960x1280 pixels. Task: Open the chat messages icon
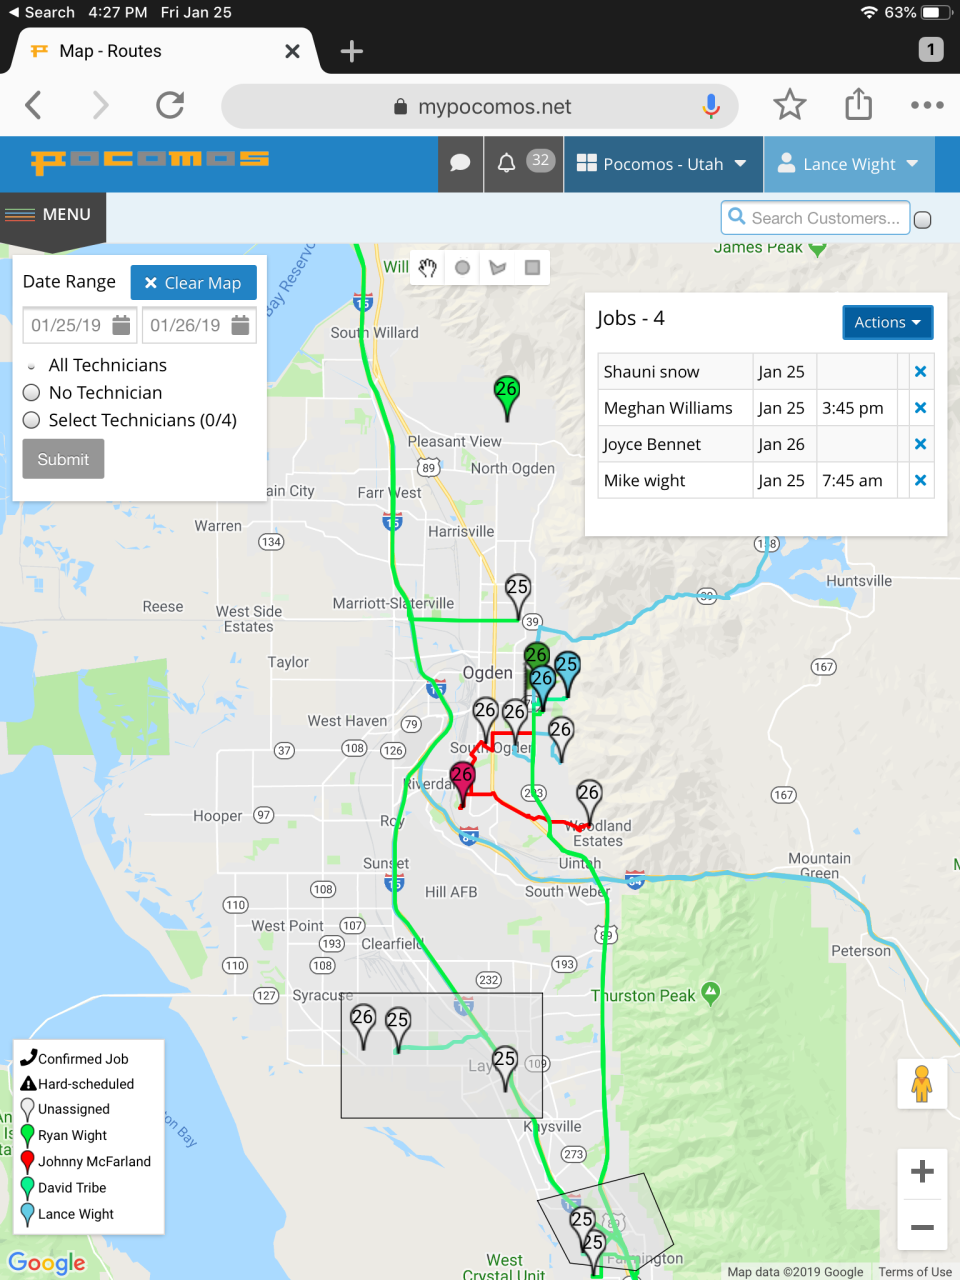coord(461,163)
